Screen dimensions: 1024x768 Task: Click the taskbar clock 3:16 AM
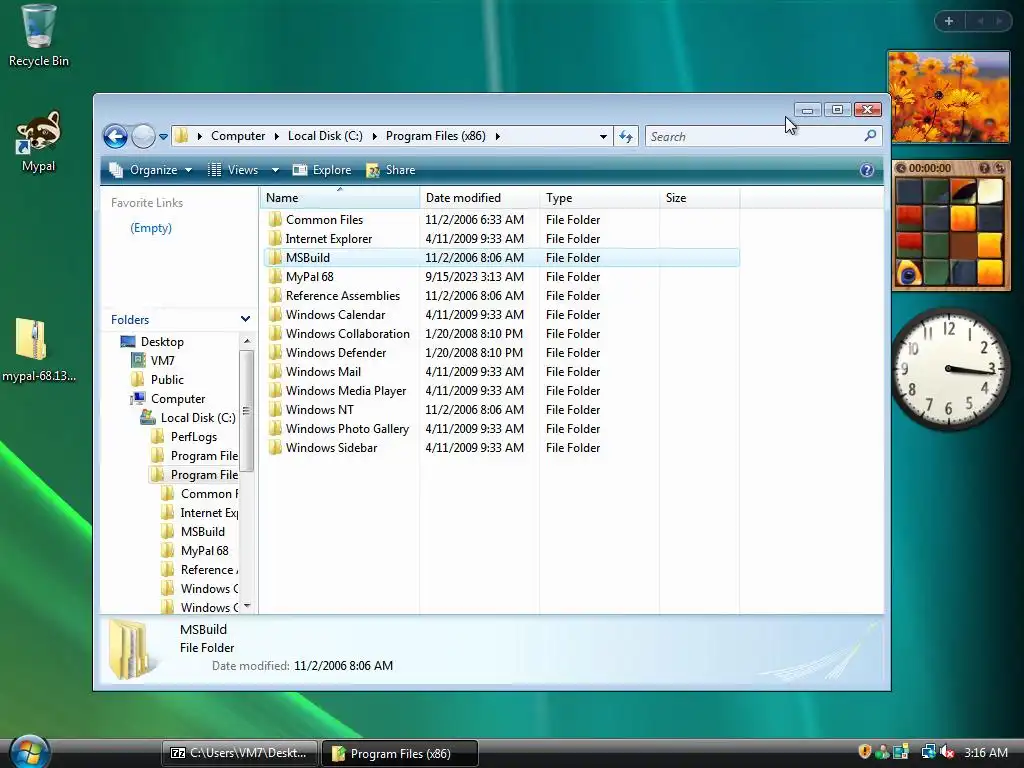coord(985,752)
